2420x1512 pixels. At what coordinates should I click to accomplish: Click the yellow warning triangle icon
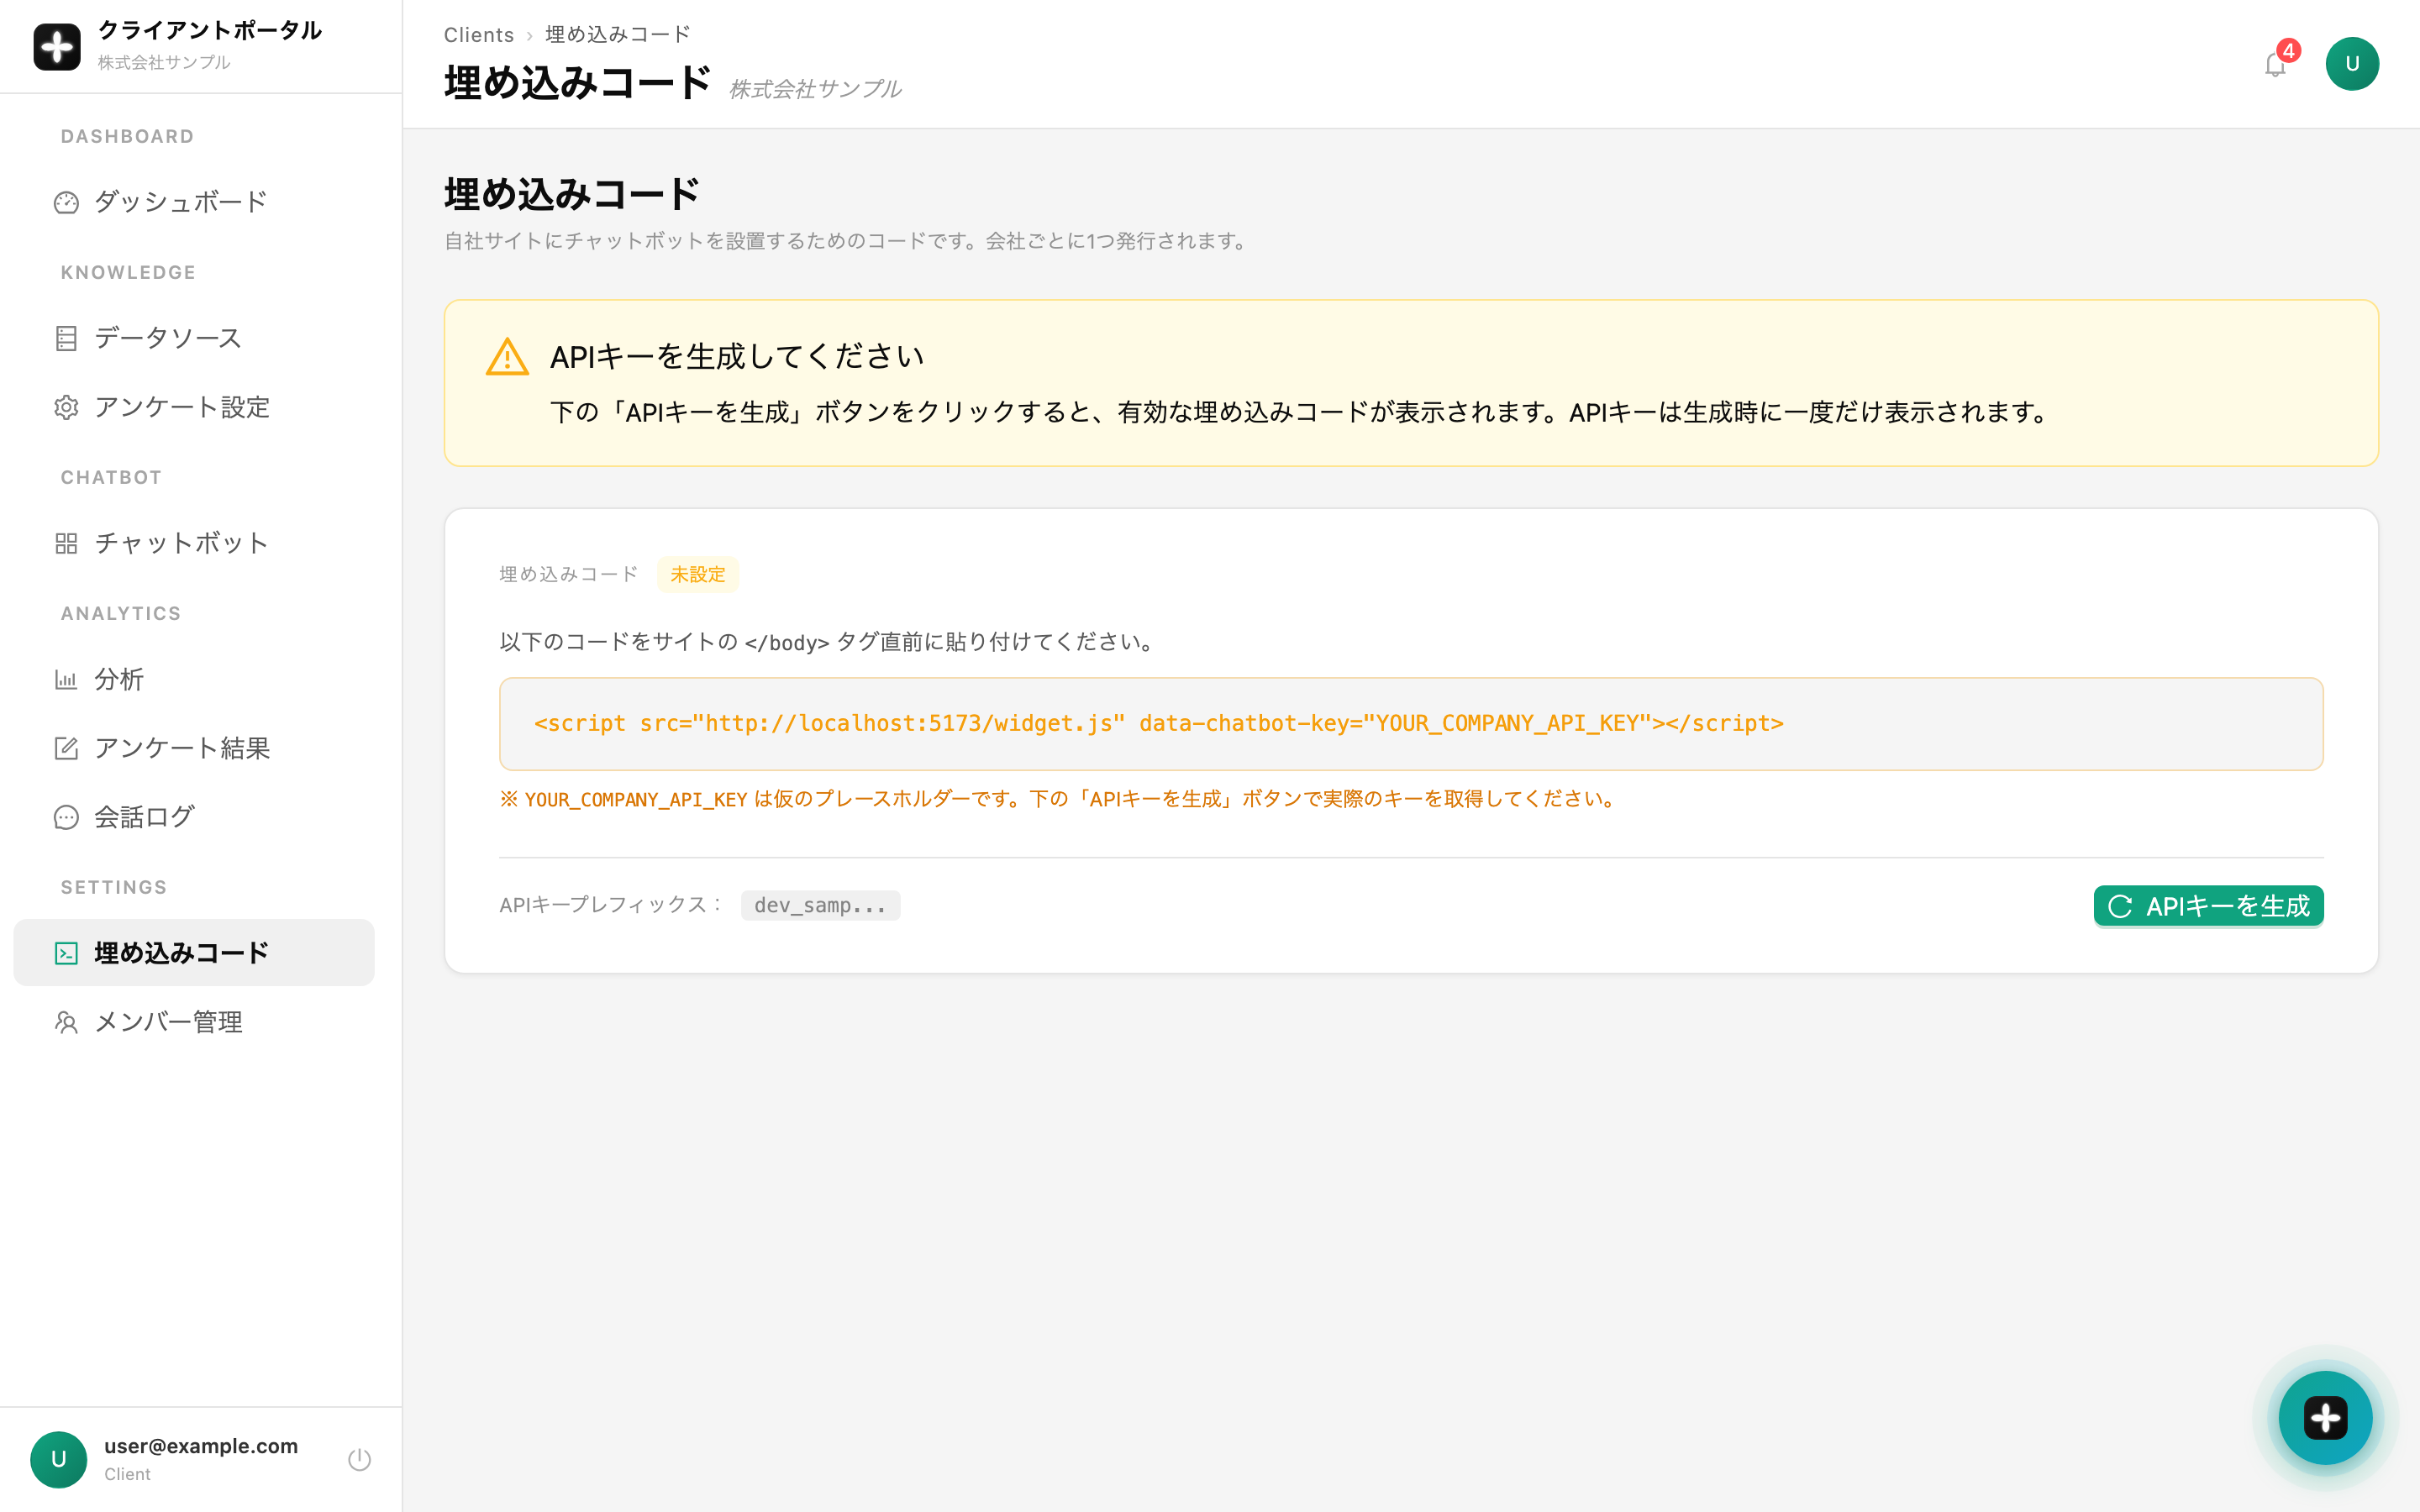click(507, 357)
